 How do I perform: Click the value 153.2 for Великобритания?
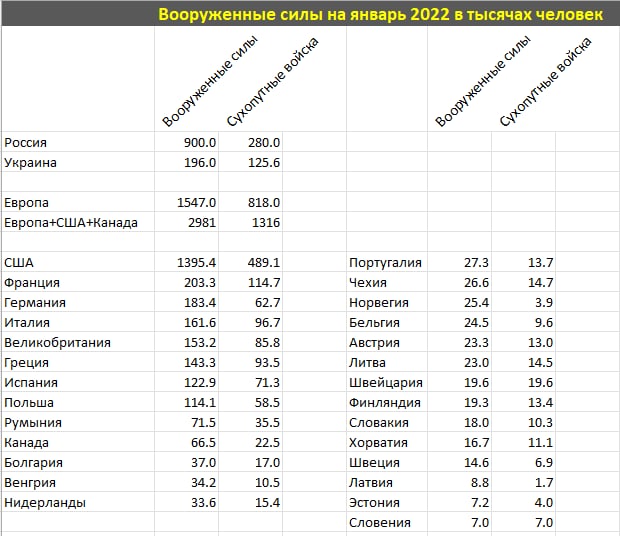click(x=200, y=342)
